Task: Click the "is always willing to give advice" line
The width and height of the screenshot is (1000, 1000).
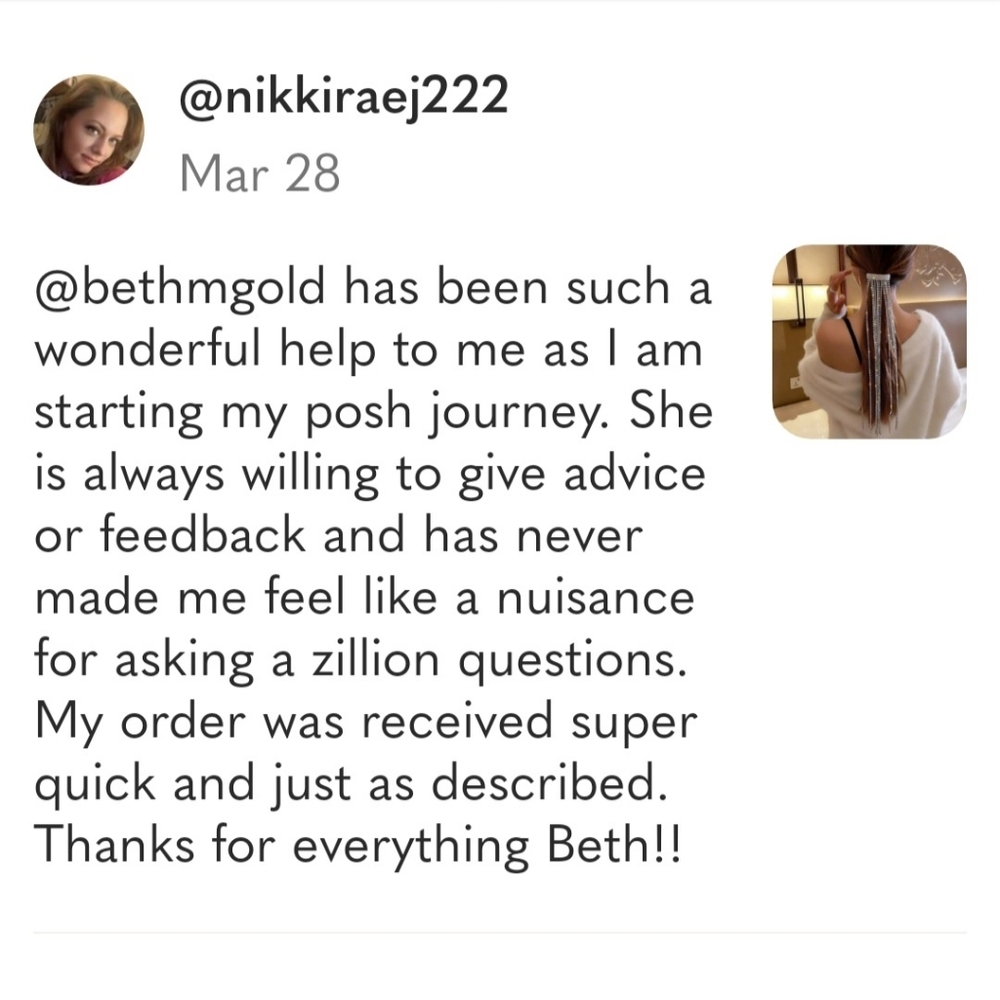Action: click(x=369, y=473)
